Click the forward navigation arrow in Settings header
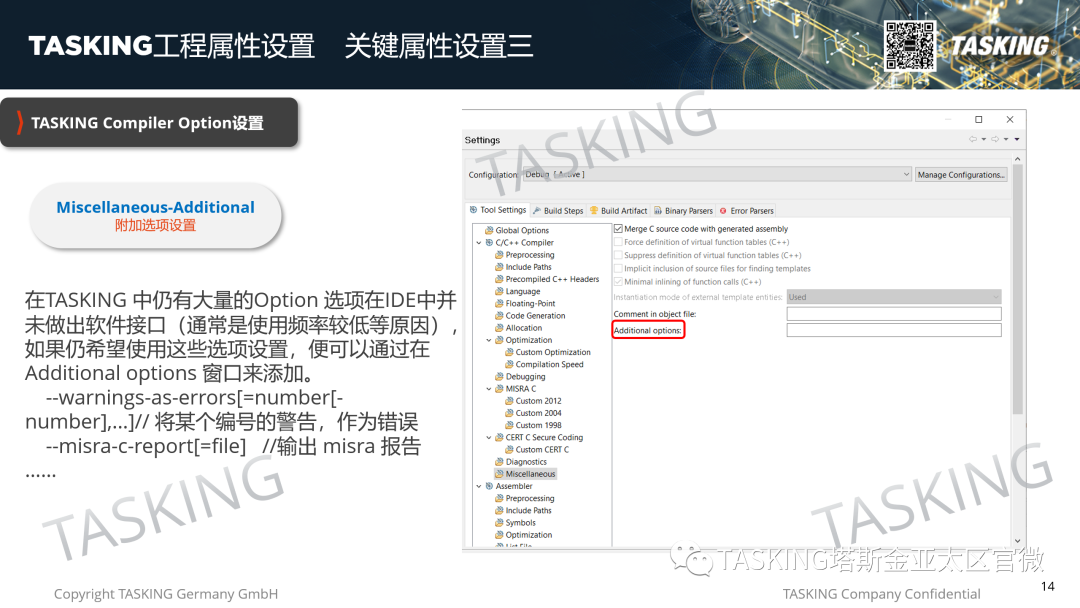The width and height of the screenshot is (1080, 608). (995, 139)
